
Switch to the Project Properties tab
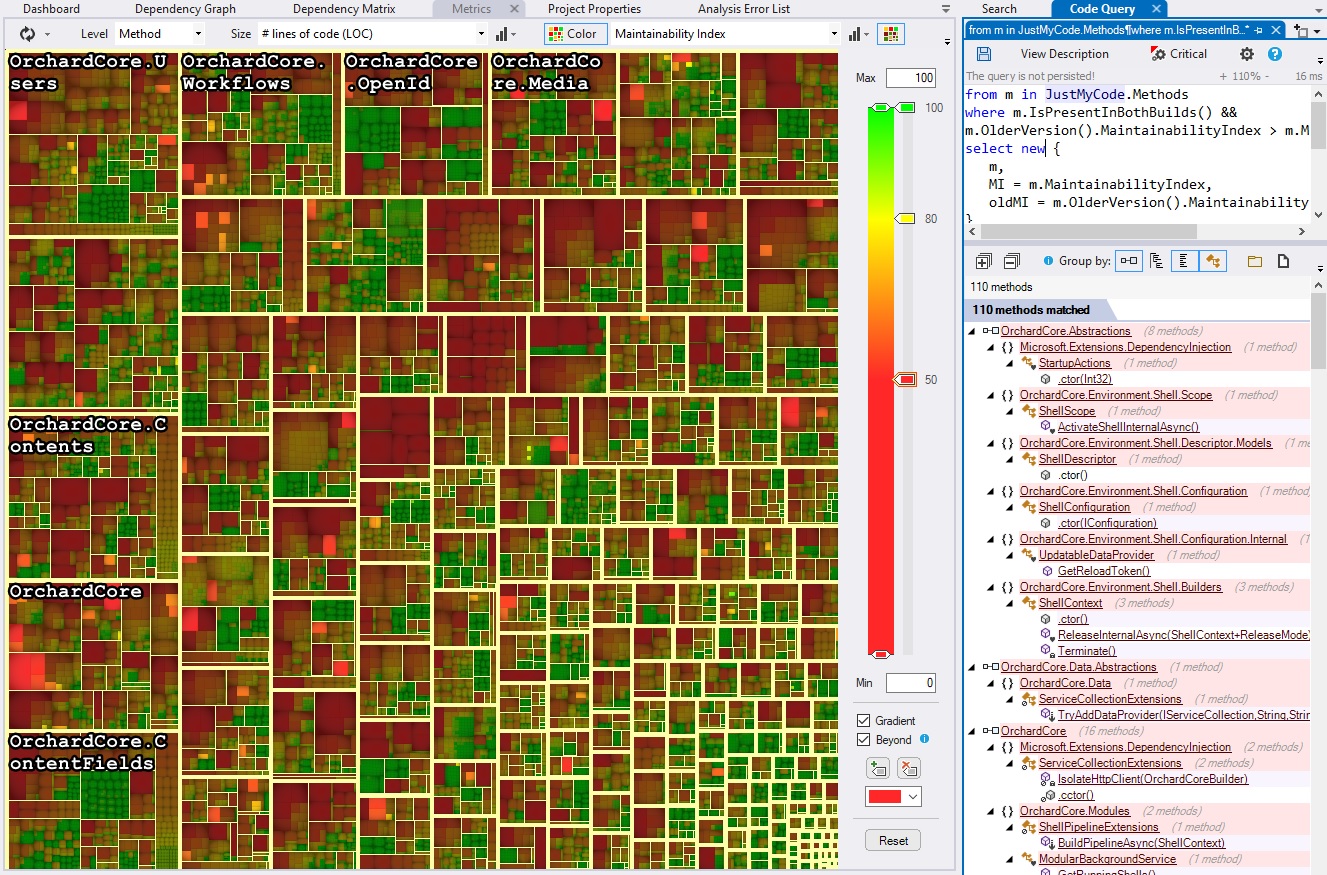[594, 9]
